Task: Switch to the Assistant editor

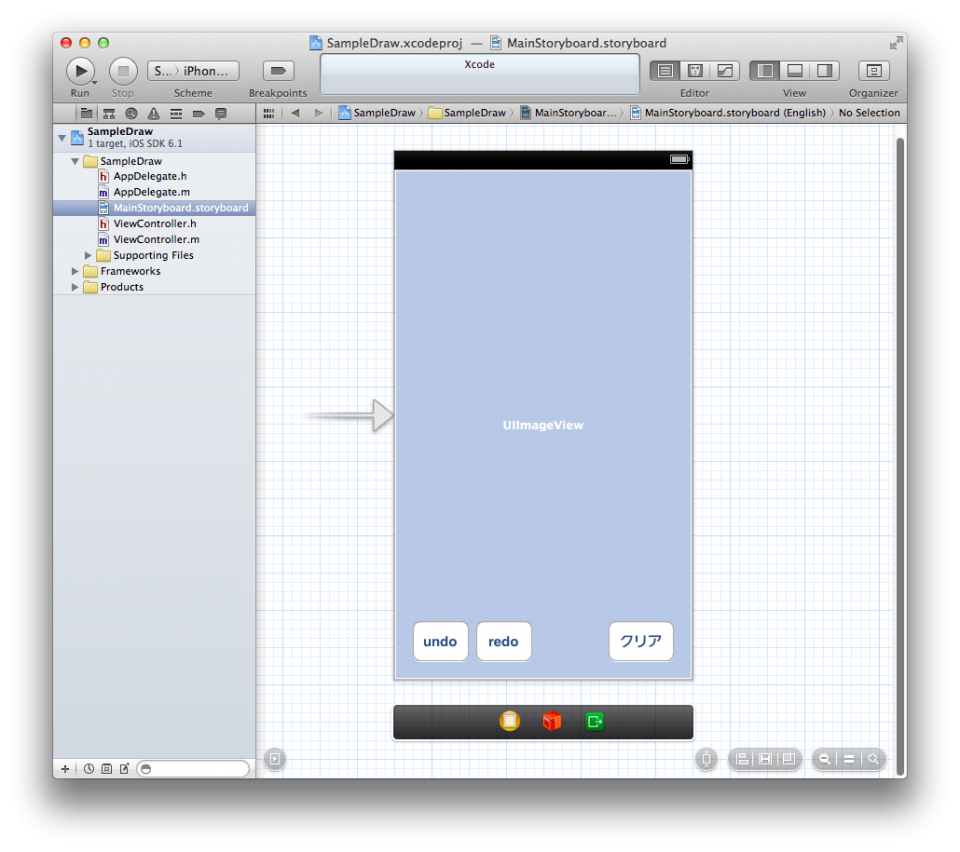Action: pyautogui.click(x=695, y=71)
